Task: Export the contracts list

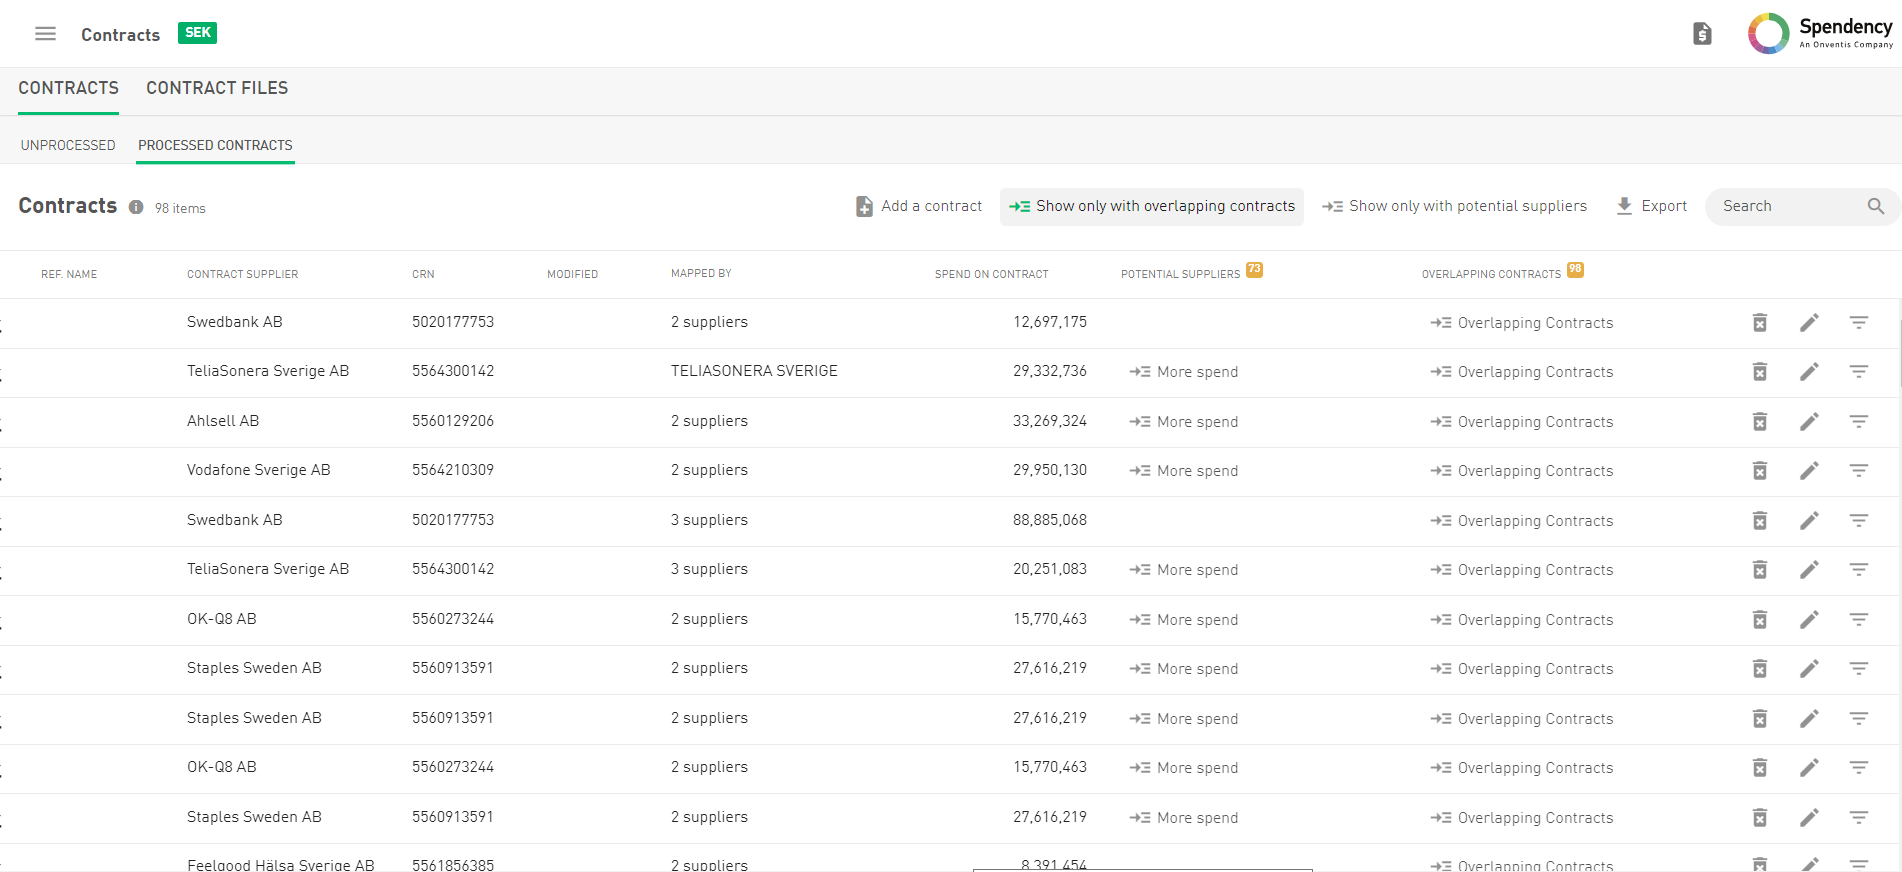Action: pyautogui.click(x=1651, y=206)
